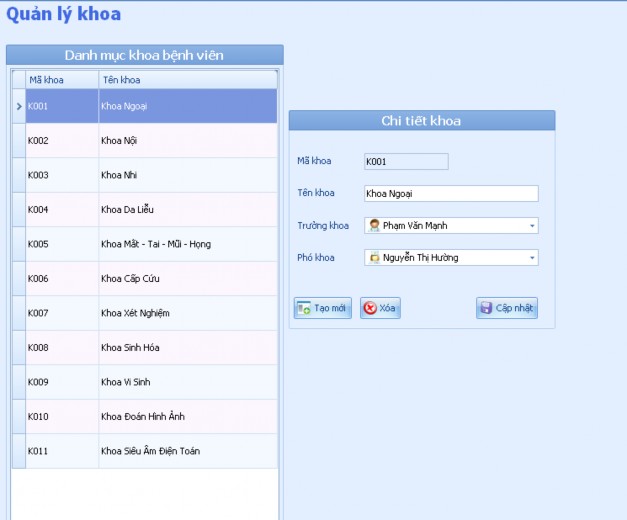
Task: Sort by the Tên khoa column header
Action: [x=186, y=80]
